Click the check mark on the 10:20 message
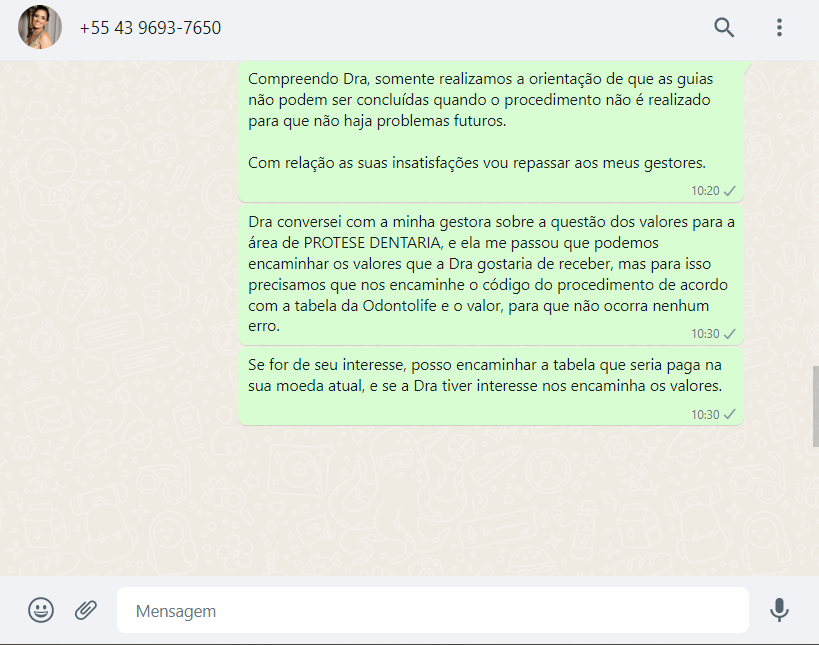Viewport: 819px width, 645px height. click(730, 191)
